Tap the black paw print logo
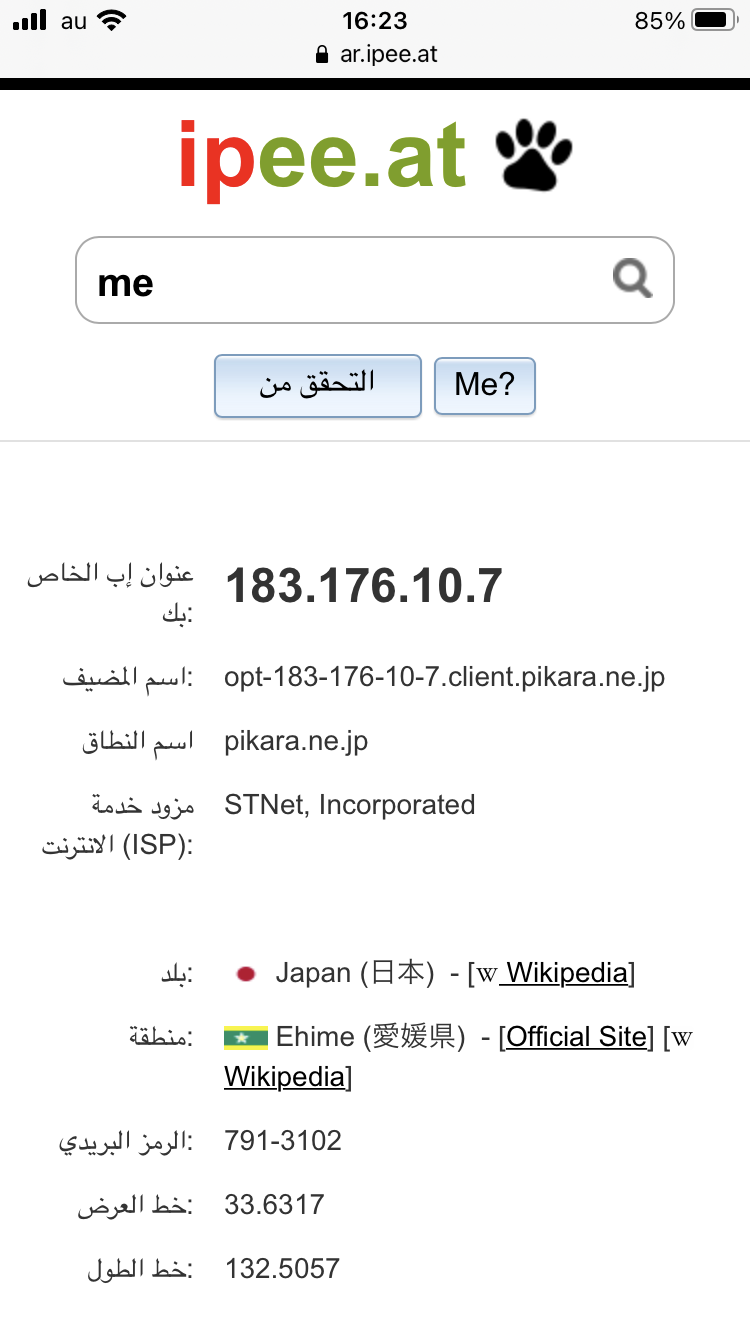Viewport: 750px width, 1334px height. (534, 156)
